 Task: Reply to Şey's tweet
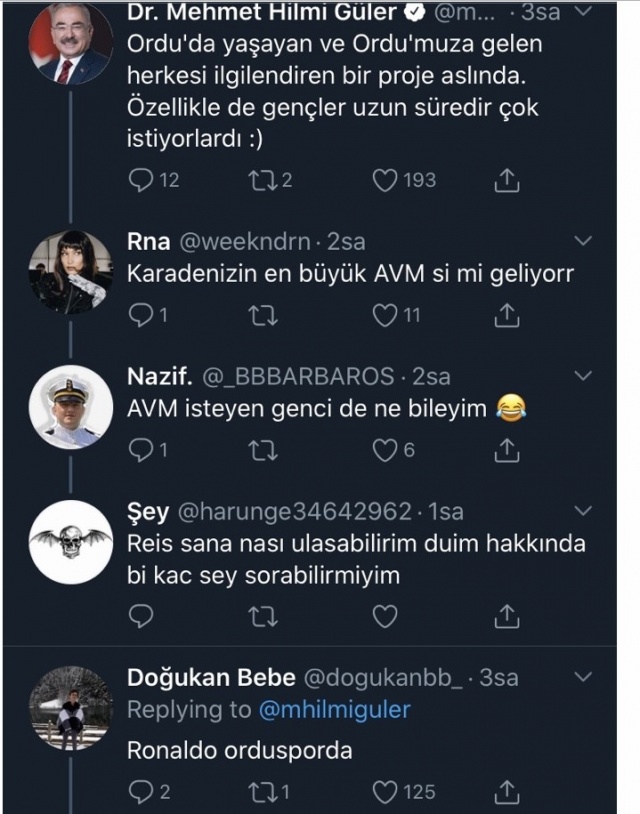tap(142, 616)
